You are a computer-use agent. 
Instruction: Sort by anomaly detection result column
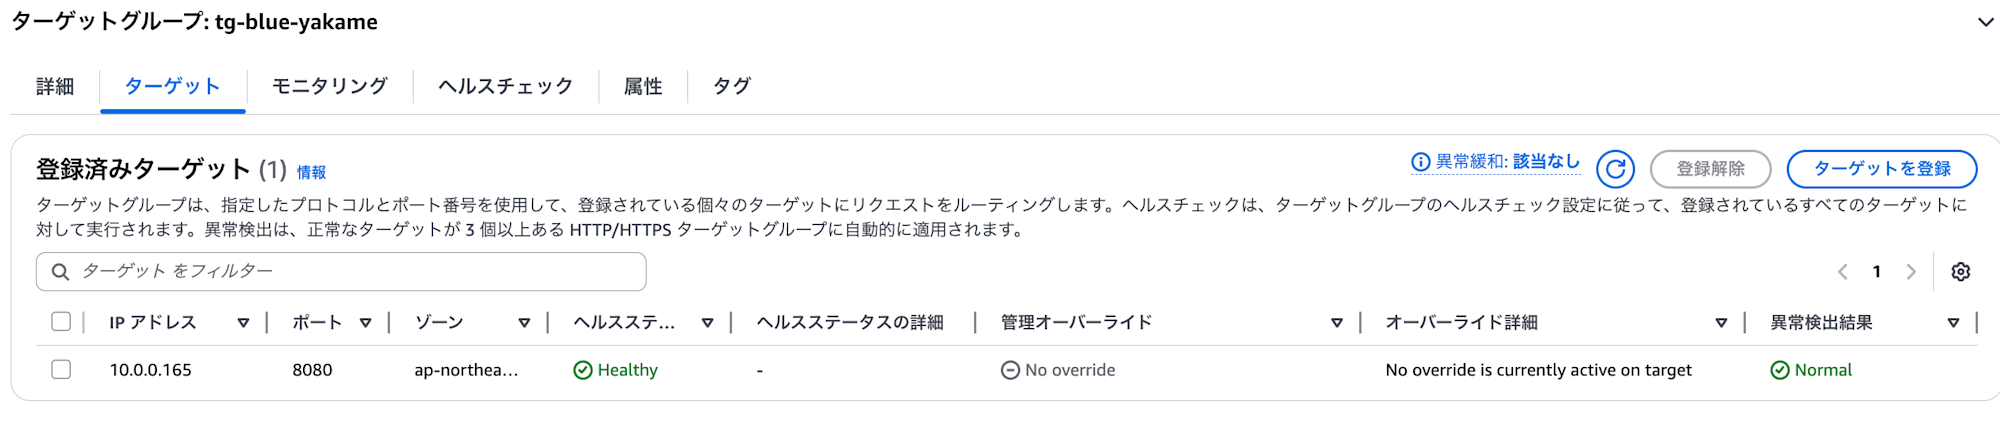(1953, 323)
